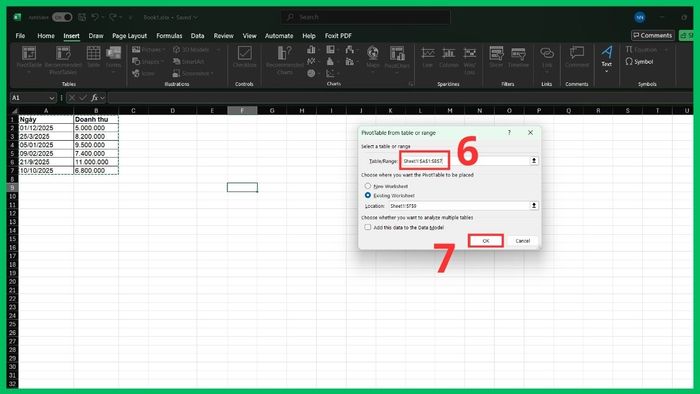Click the Icons insert button
Image resolution: width=700 pixels, height=394 pixels.
click(143, 73)
